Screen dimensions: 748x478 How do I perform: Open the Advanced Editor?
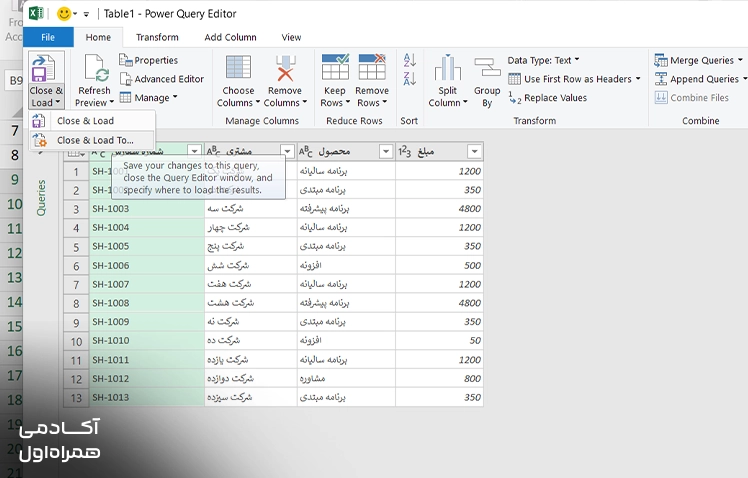pos(162,79)
